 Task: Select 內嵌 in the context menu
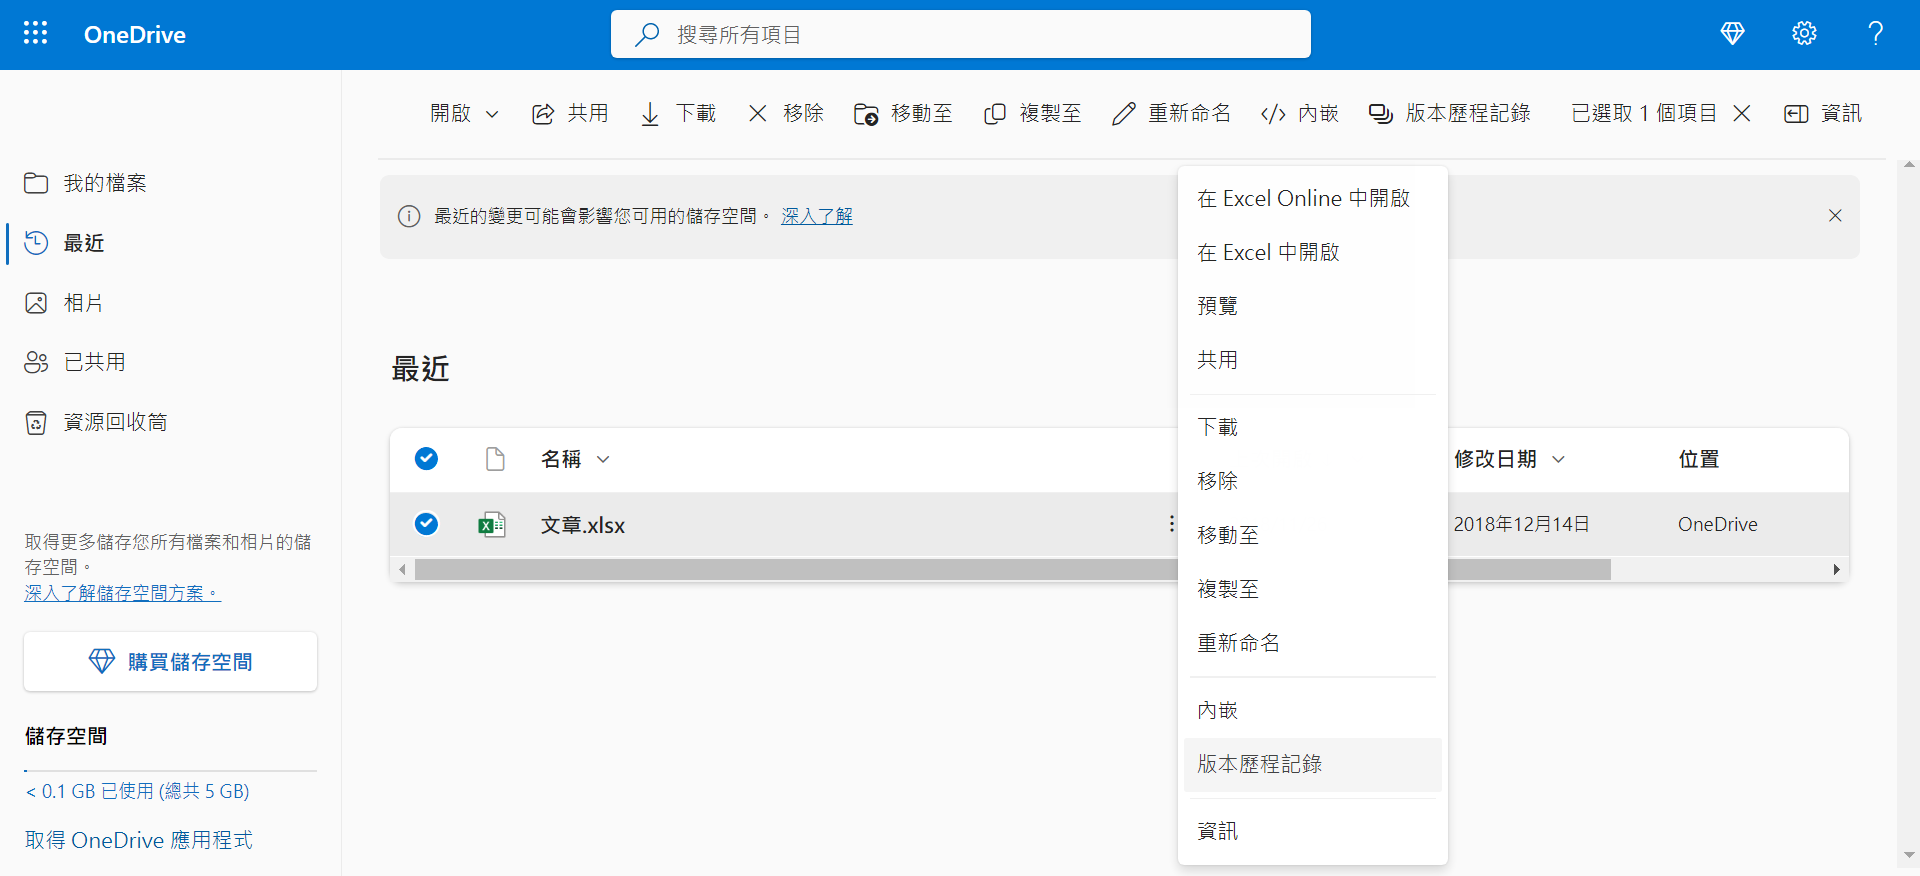(x=1313, y=711)
